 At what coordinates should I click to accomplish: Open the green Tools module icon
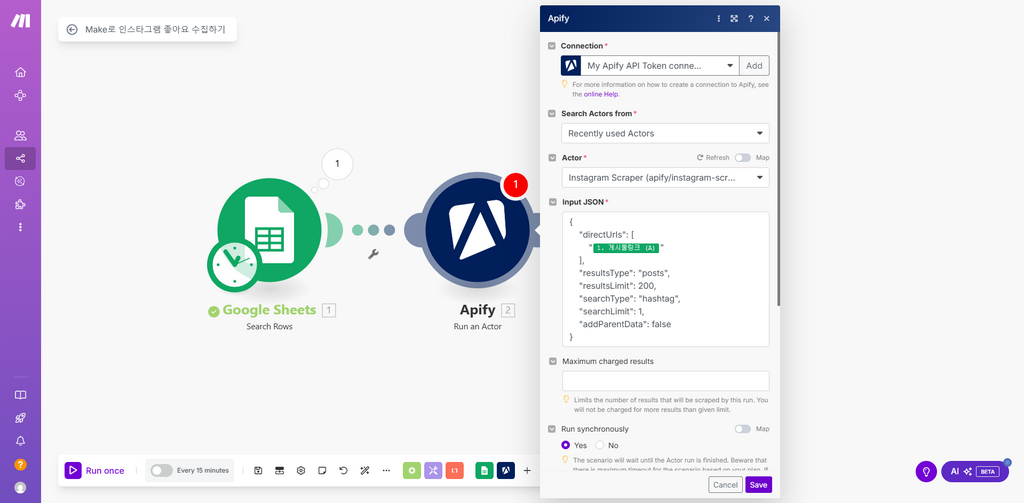(x=412, y=470)
